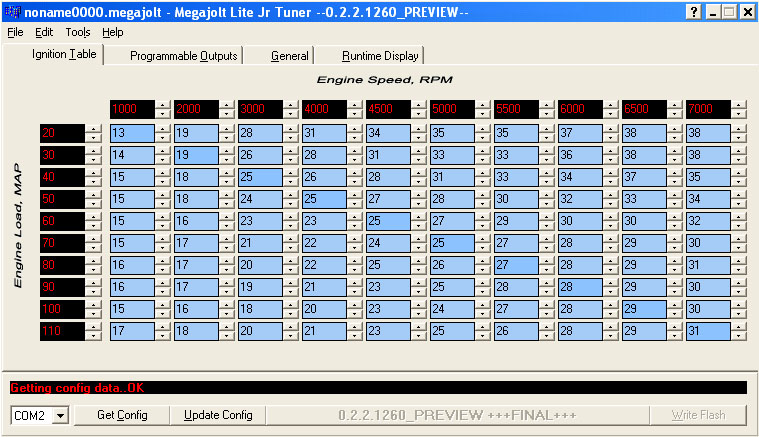Click the up arrow beside cell at 1000 RPM, load 20
This screenshot has width=759, height=437.
click(163, 129)
